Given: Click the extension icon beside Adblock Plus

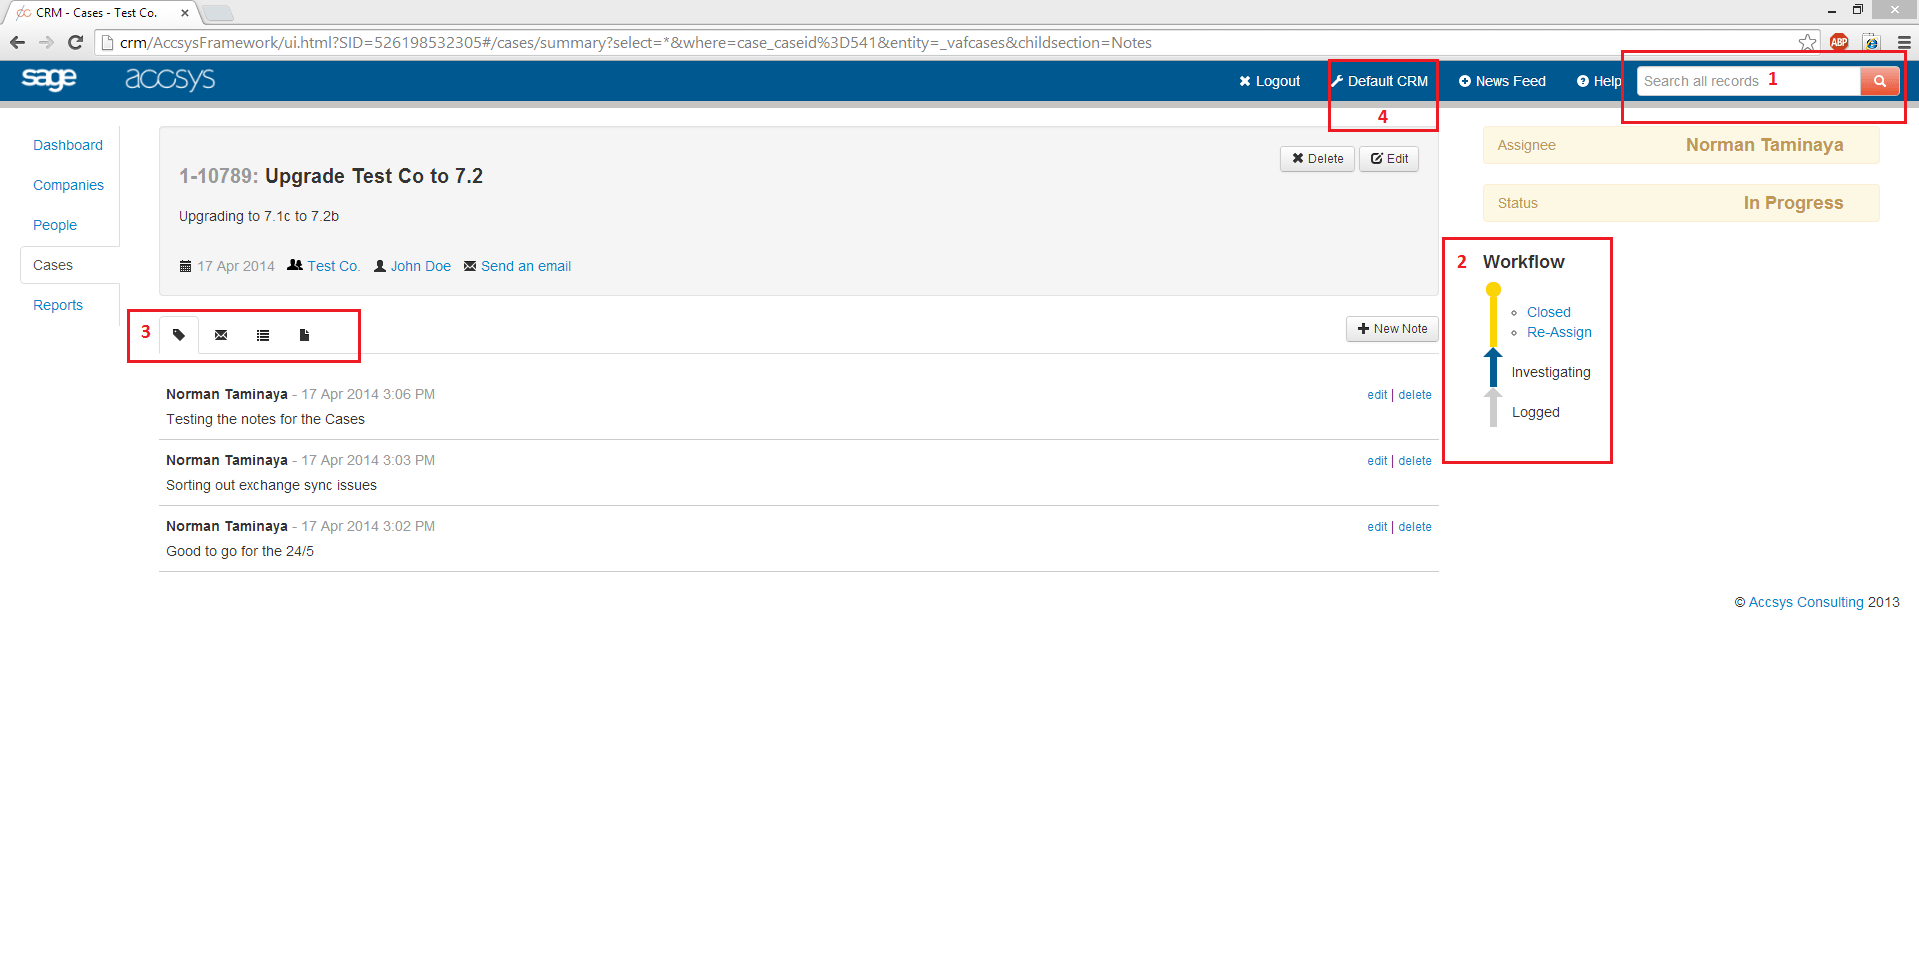Looking at the screenshot, I should (1871, 42).
